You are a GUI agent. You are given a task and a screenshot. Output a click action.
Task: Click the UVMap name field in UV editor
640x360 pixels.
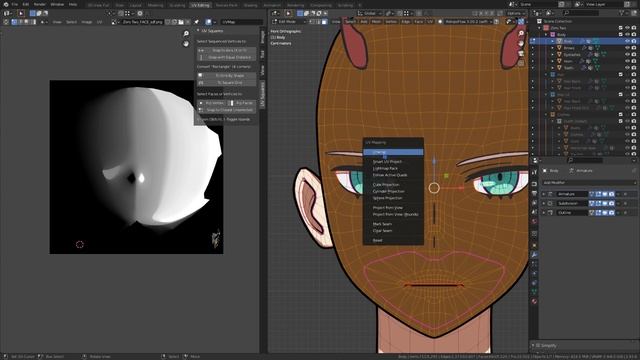tap(242, 22)
